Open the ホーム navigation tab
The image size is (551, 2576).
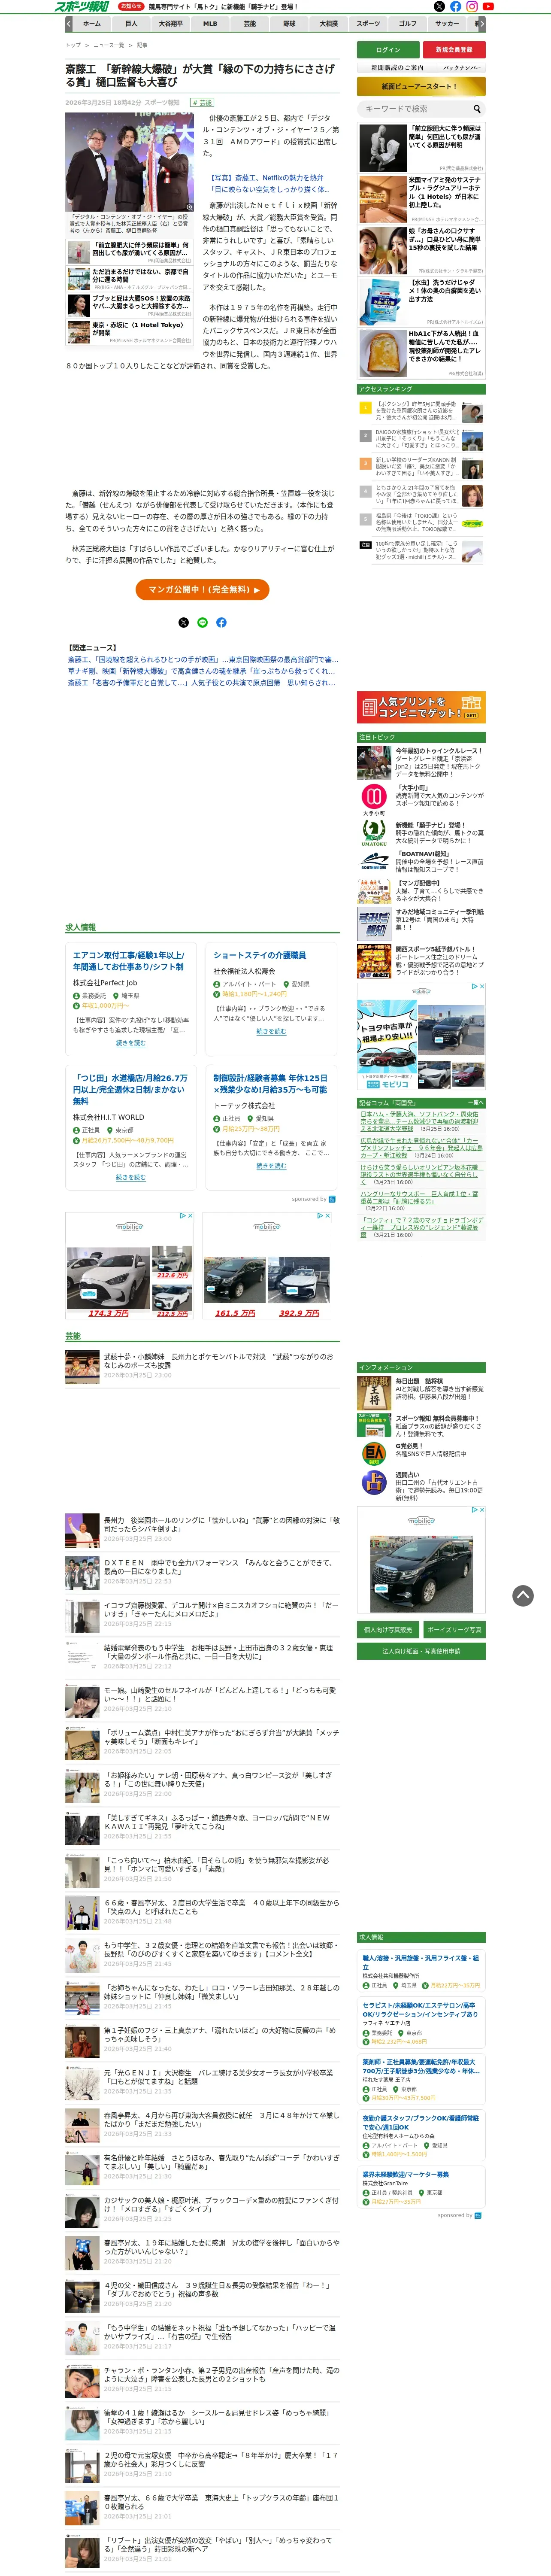pyautogui.click(x=91, y=23)
